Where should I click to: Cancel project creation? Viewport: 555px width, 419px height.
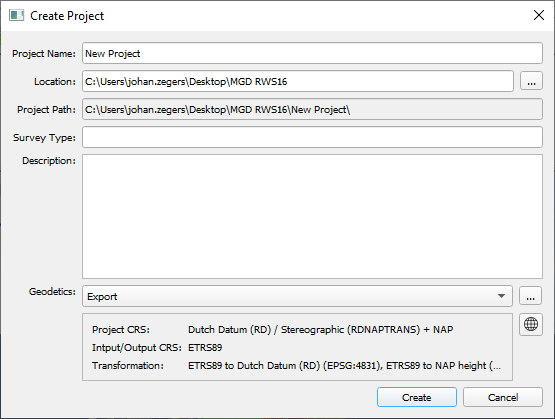(x=503, y=397)
